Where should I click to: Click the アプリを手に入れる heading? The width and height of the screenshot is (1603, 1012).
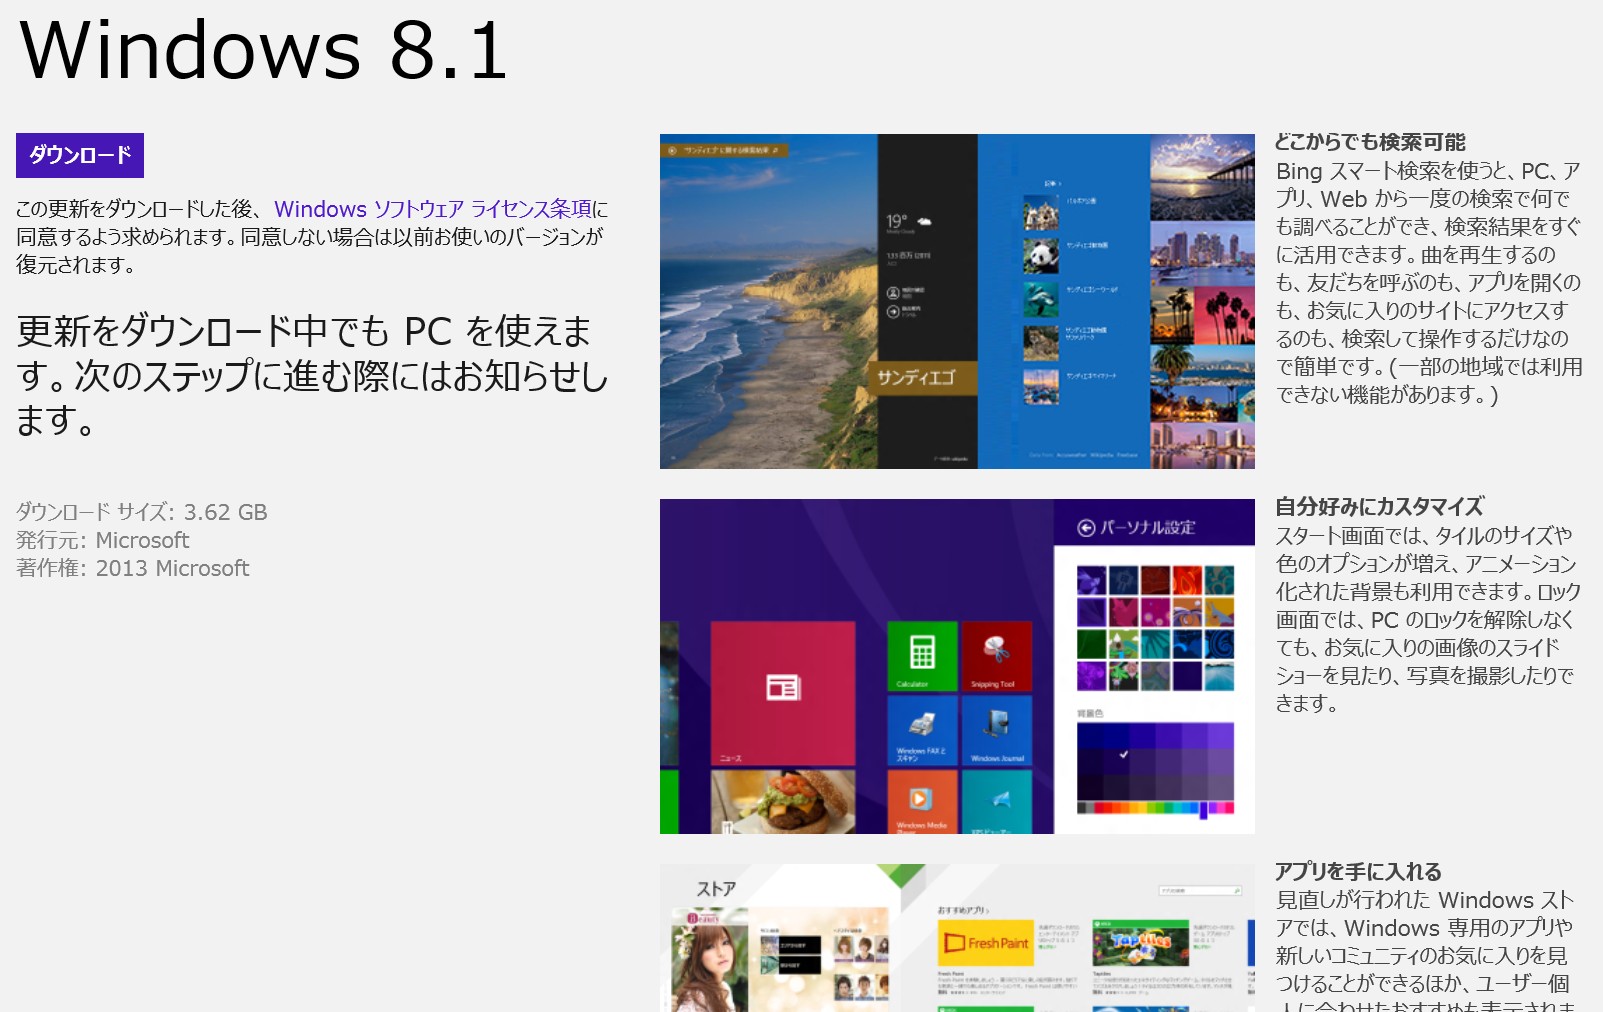(1358, 872)
